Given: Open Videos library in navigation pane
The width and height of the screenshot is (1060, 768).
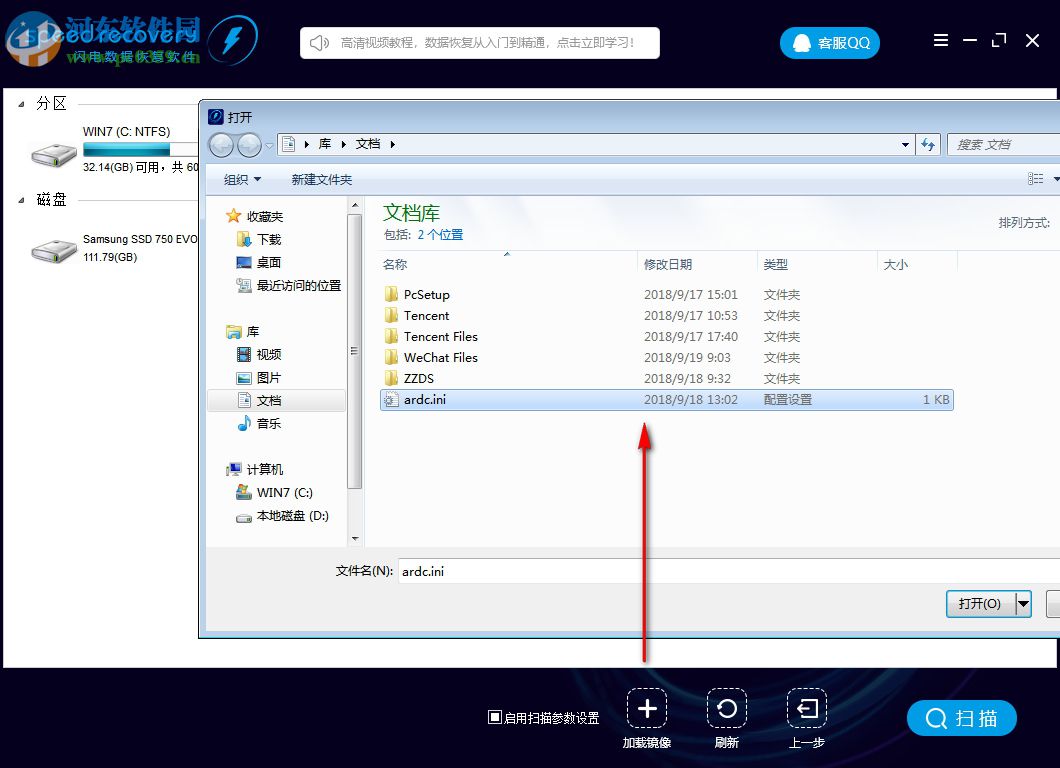Looking at the screenshot, I should click(259, 354).
